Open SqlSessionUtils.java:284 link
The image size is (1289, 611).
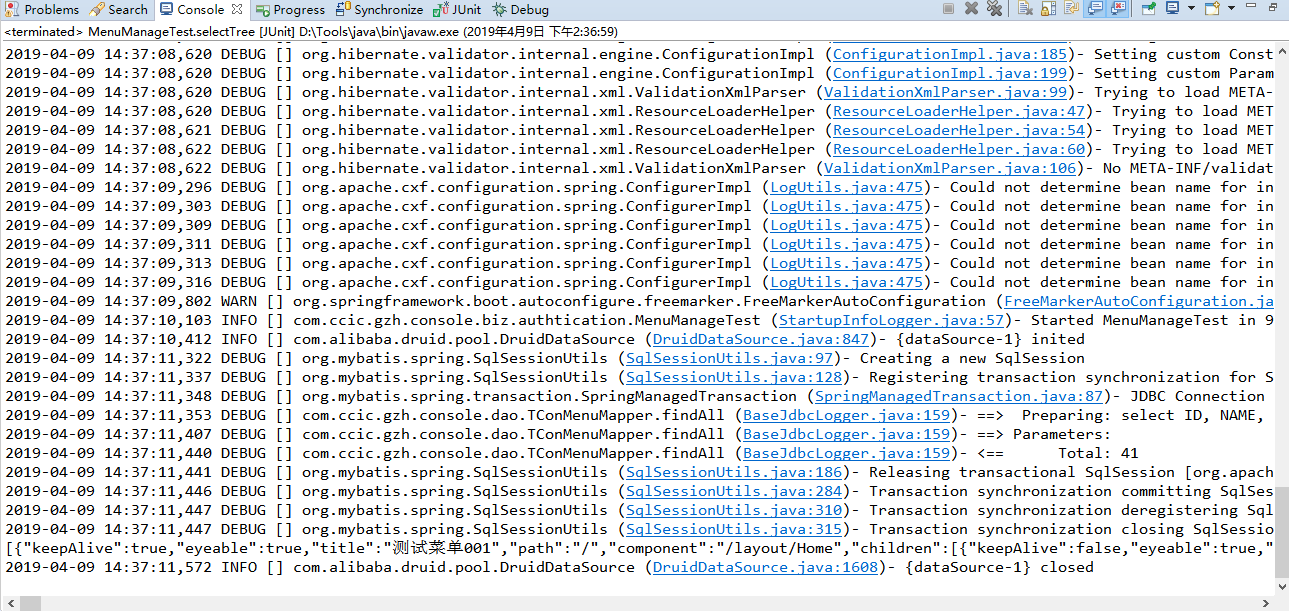(x=733, y=491)
